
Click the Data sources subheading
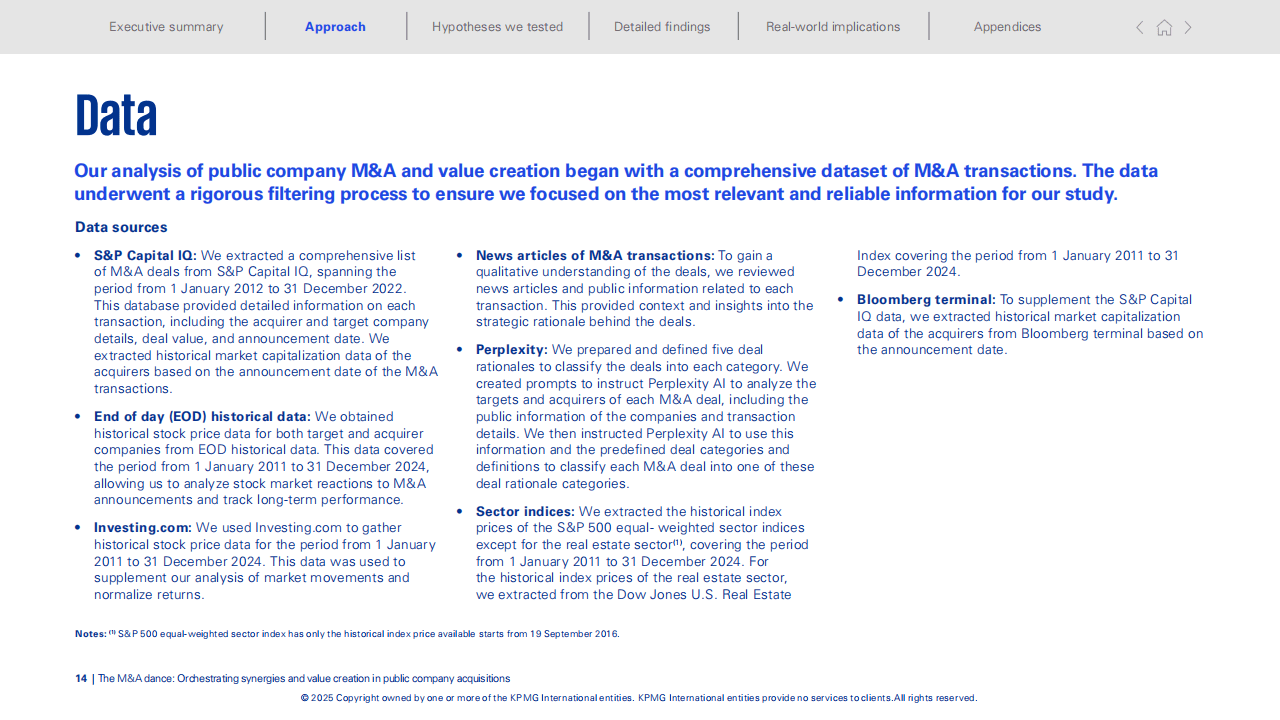tap(121, 227)
